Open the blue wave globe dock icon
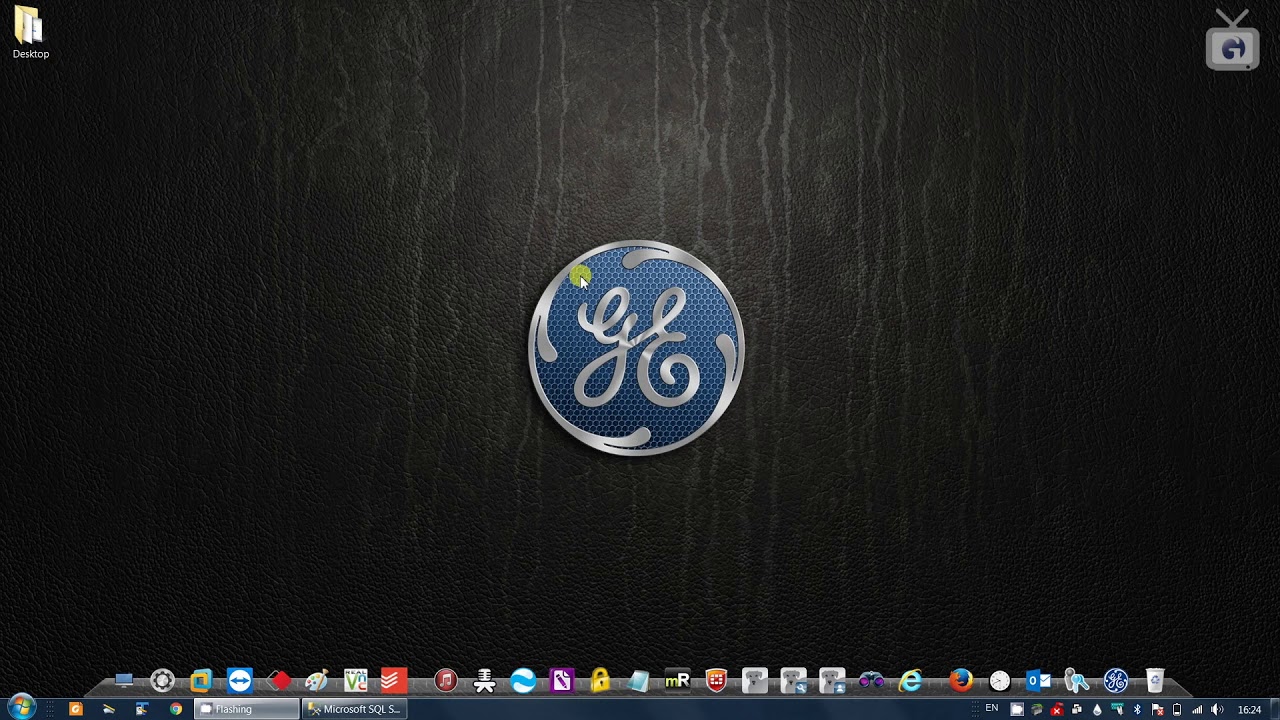This screenshot has height=720, width=1280. (523, 681)
